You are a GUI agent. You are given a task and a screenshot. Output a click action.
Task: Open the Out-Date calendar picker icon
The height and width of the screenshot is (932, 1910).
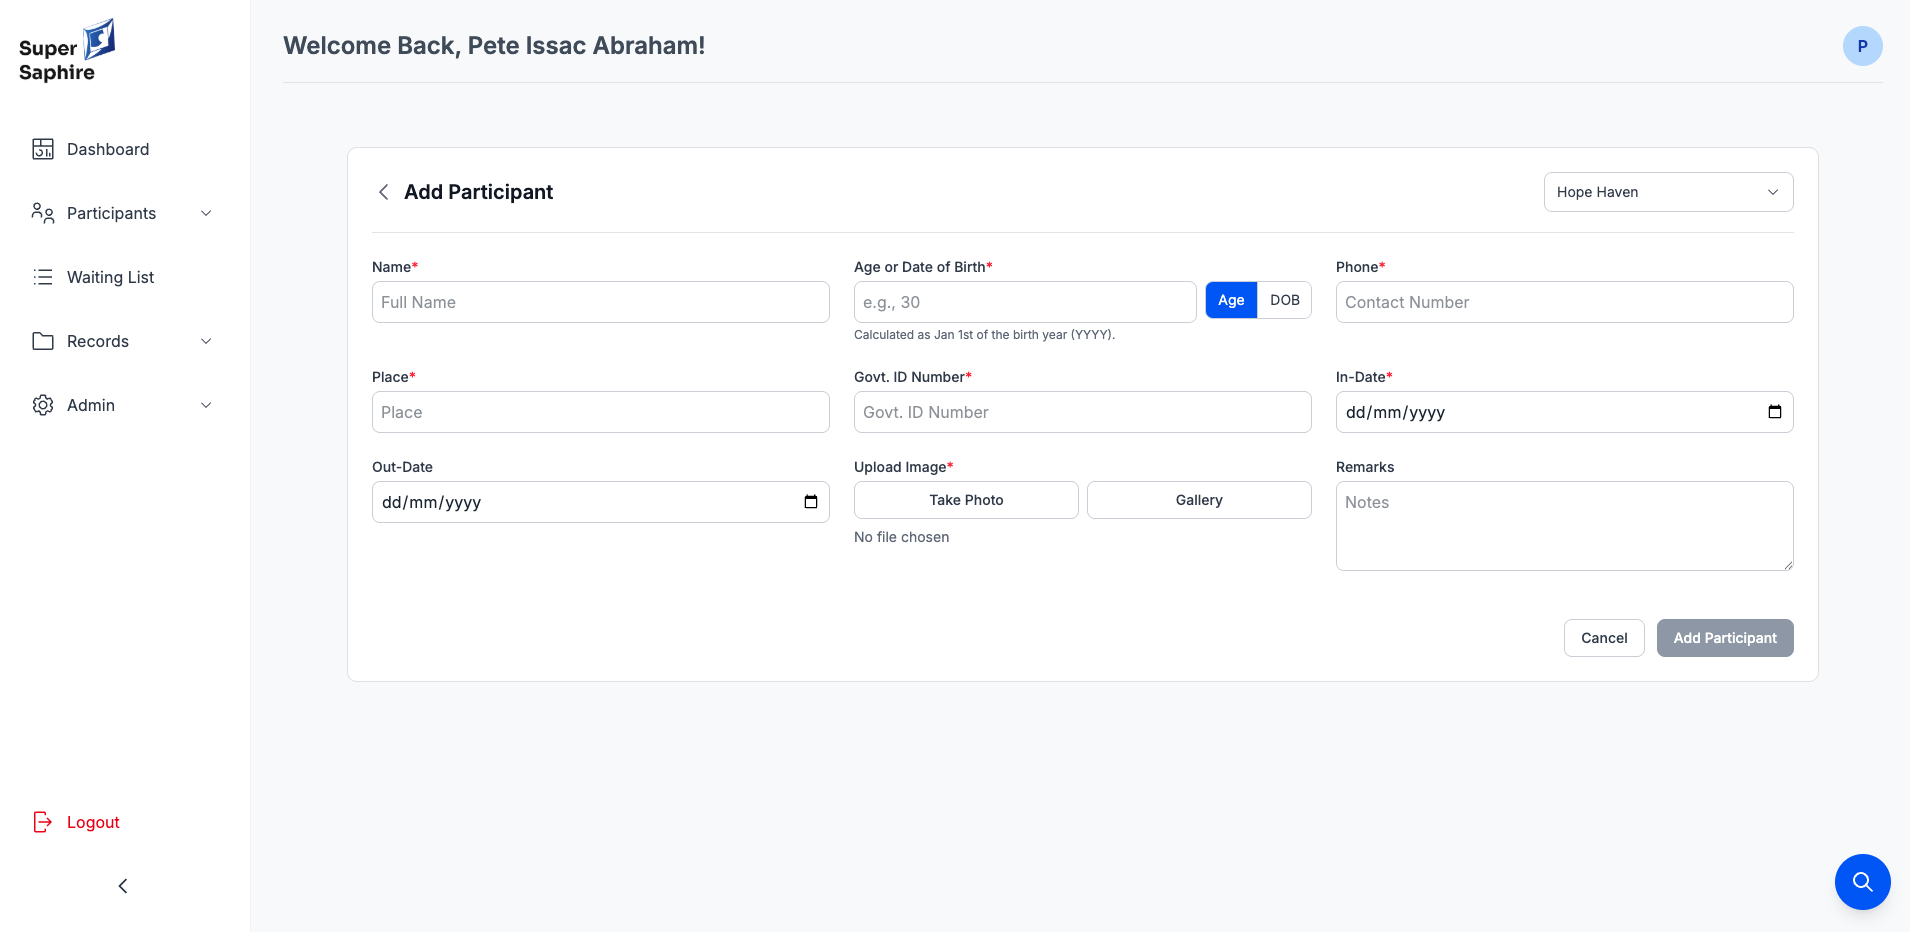click(810, 502)
